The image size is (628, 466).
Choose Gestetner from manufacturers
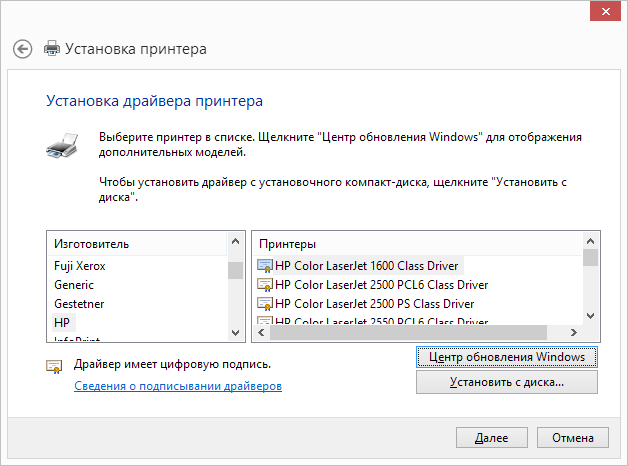78,303
